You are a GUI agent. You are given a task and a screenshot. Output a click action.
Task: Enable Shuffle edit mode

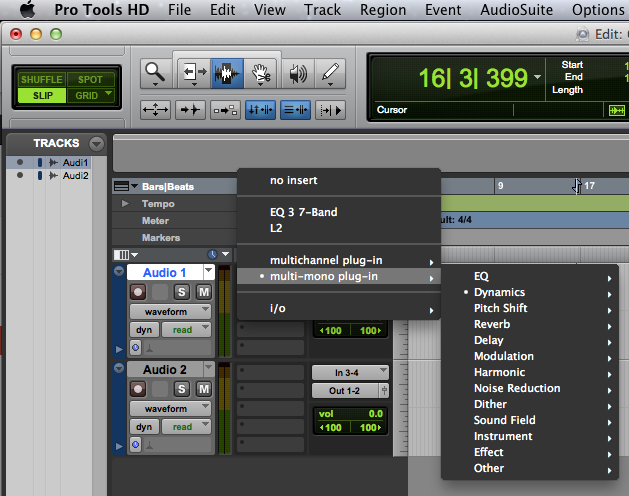point(42,79)
